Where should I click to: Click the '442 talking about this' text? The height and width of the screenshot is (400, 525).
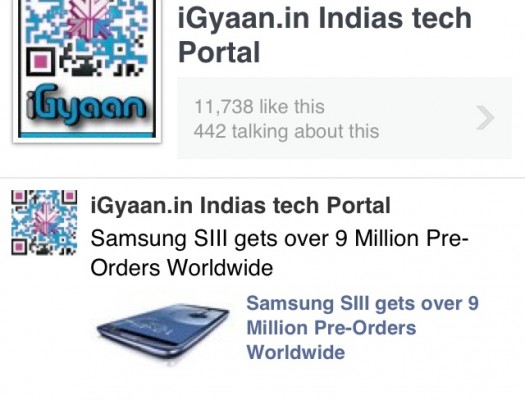tap(286, 131)
